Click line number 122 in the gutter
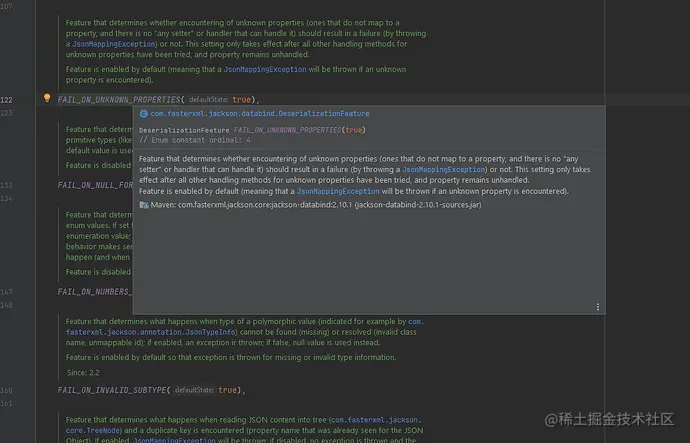 7,100
